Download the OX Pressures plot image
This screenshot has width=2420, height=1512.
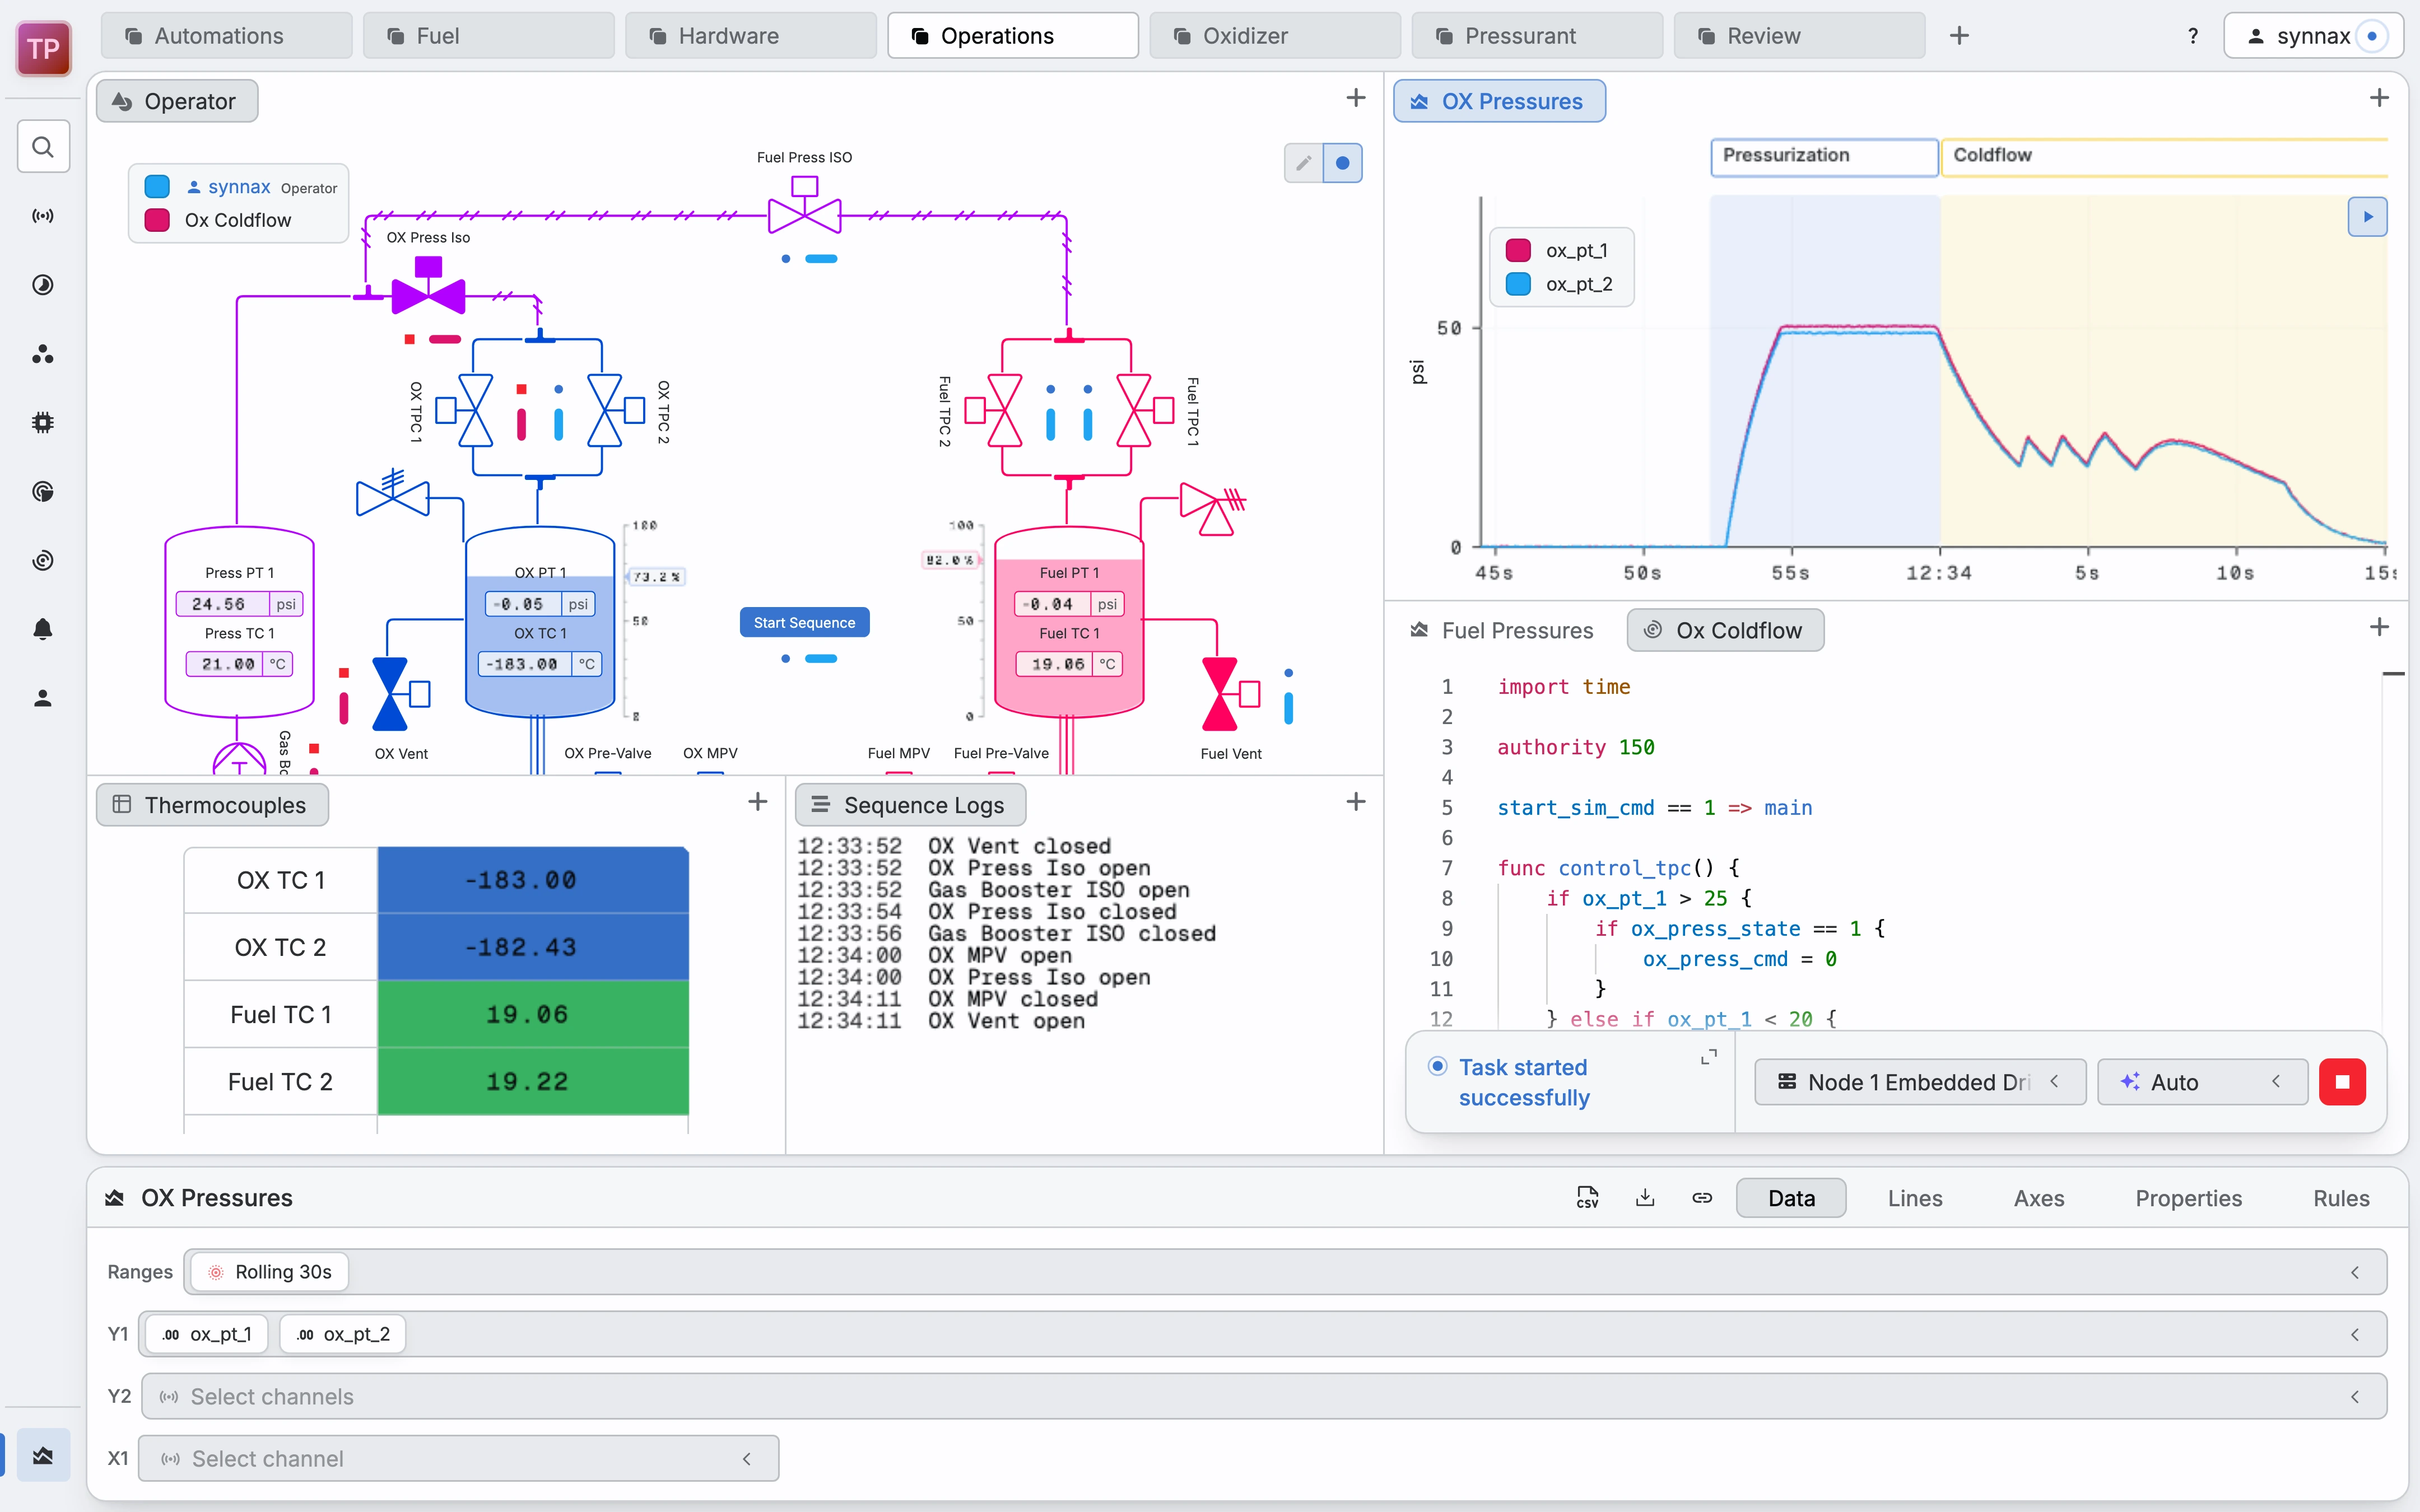(1645, 1198)
